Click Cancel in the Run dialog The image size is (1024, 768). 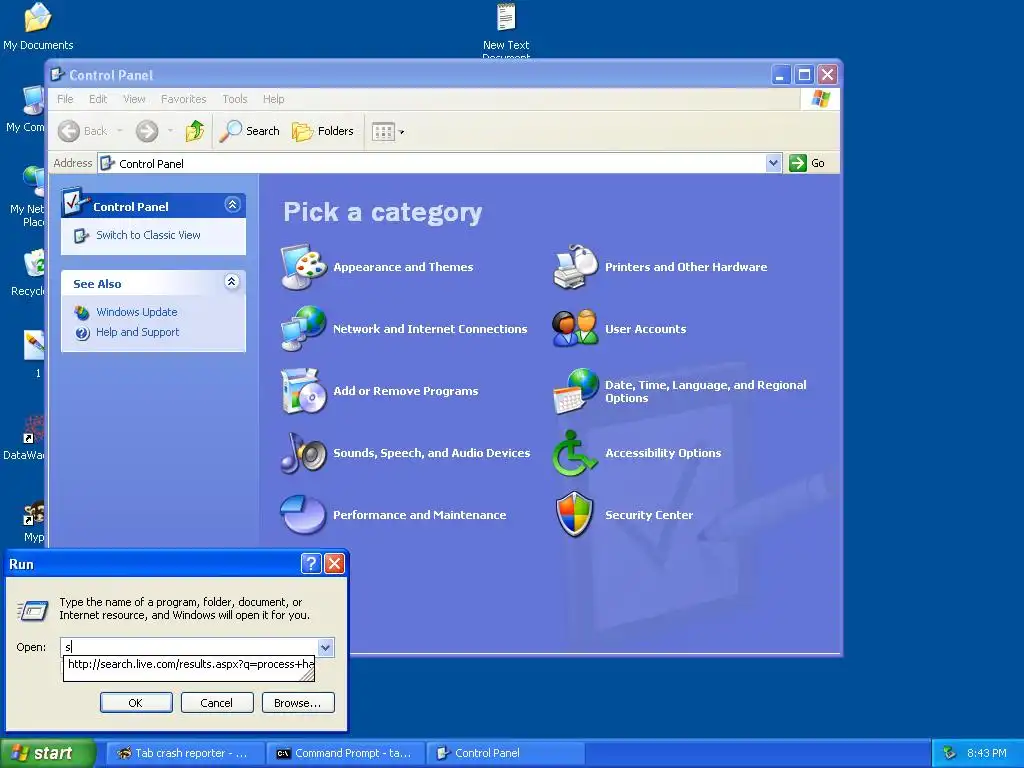[217, 703]
